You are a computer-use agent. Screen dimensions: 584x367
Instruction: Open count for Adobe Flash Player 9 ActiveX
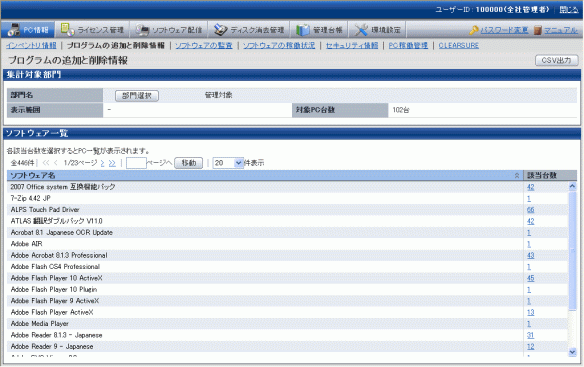tap(529, 301)
